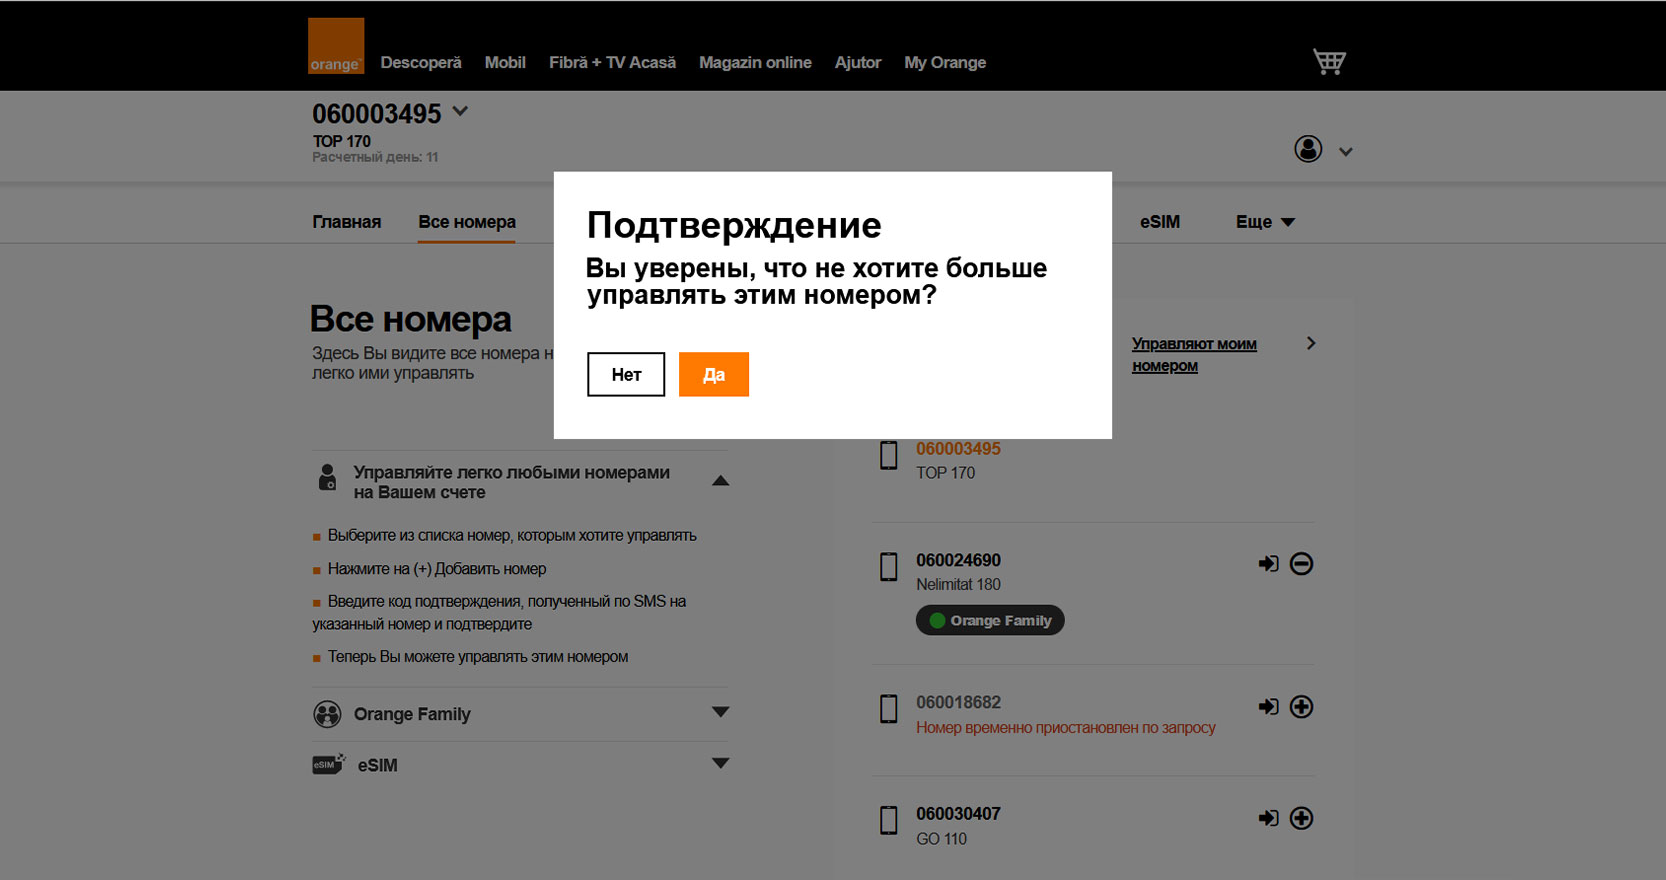The width and height of the screenshot is (1666, 880).
Task: Switch to the Главная tab
Action: [x=346, y=222]
